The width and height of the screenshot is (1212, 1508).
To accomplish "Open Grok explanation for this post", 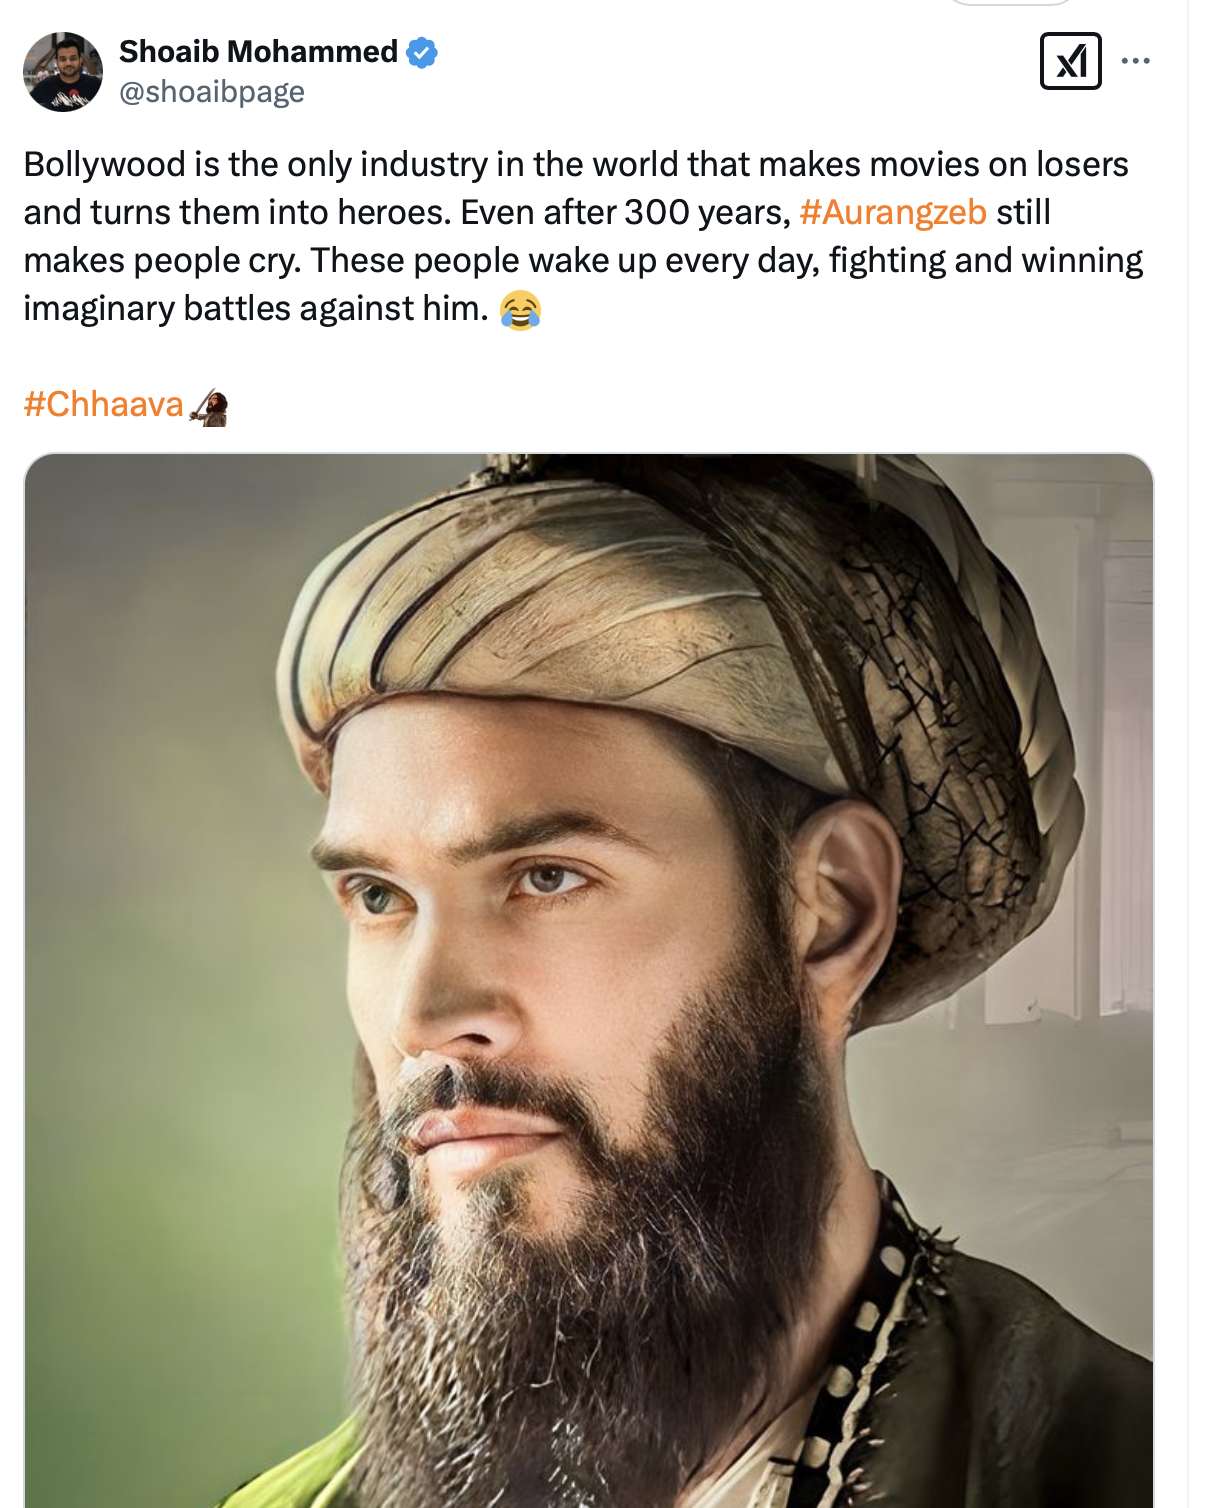I will [x=1070, y=61].
